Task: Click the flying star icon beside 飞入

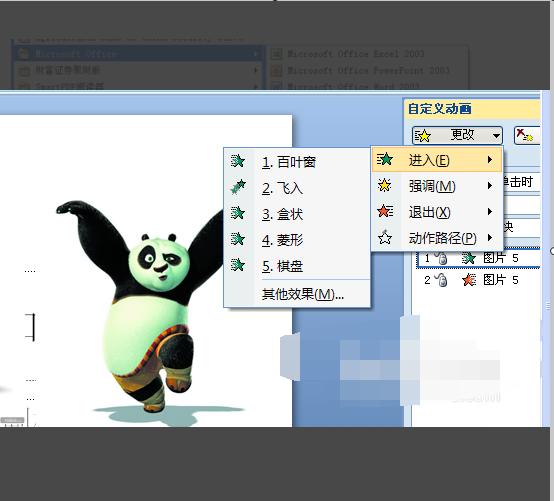Action: coord(238,187)
